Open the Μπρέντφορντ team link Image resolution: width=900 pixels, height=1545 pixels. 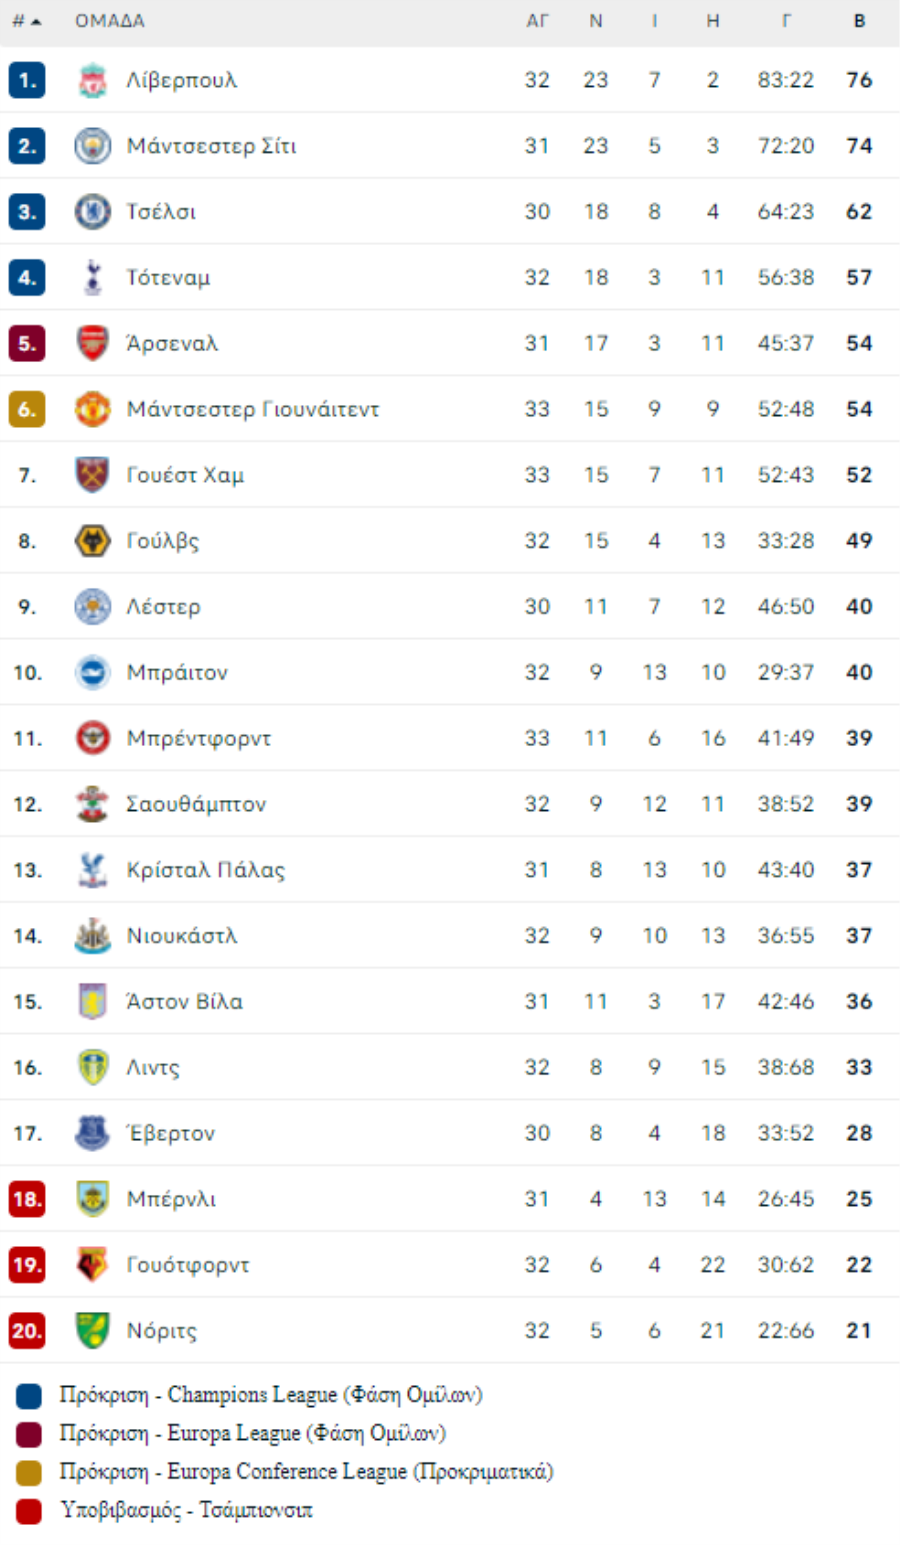point(199,739)
